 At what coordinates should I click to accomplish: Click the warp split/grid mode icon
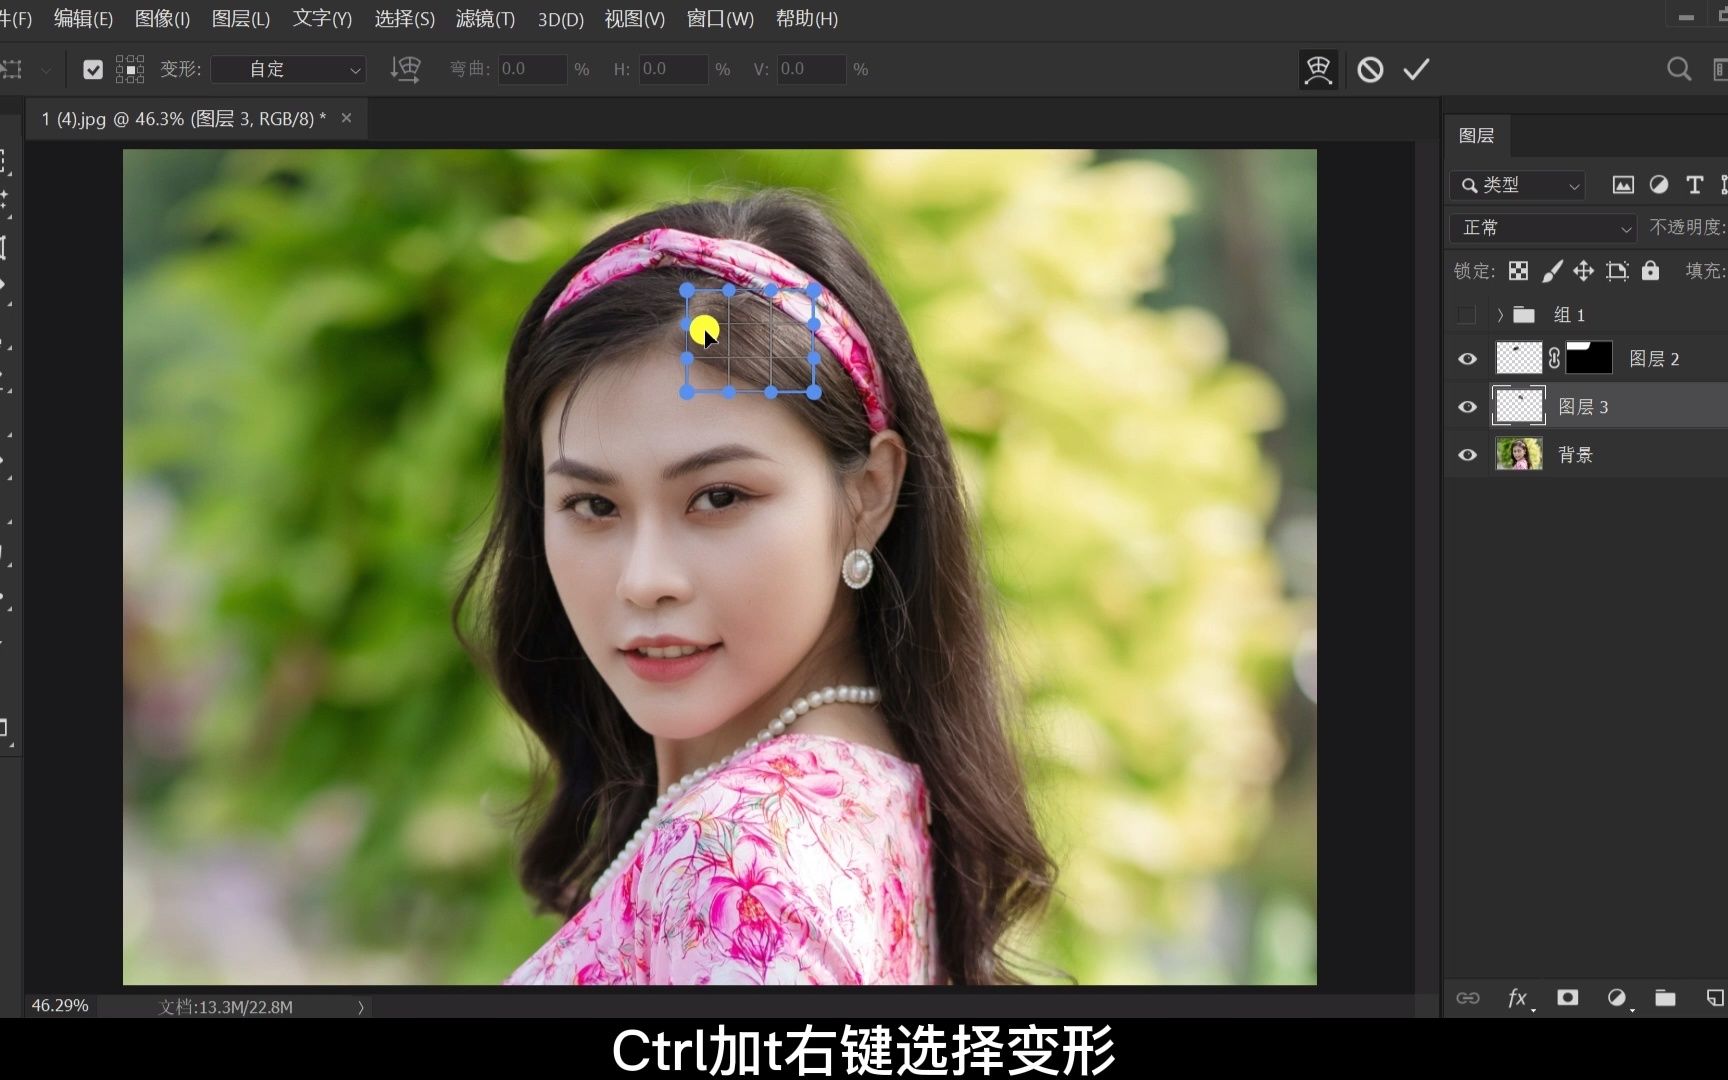tap(1318, 69)
